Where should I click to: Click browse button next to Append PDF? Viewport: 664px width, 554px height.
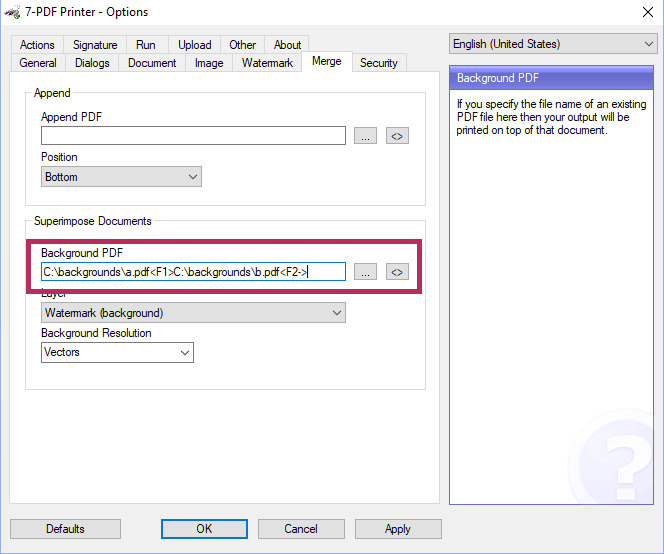pos(365,136)
